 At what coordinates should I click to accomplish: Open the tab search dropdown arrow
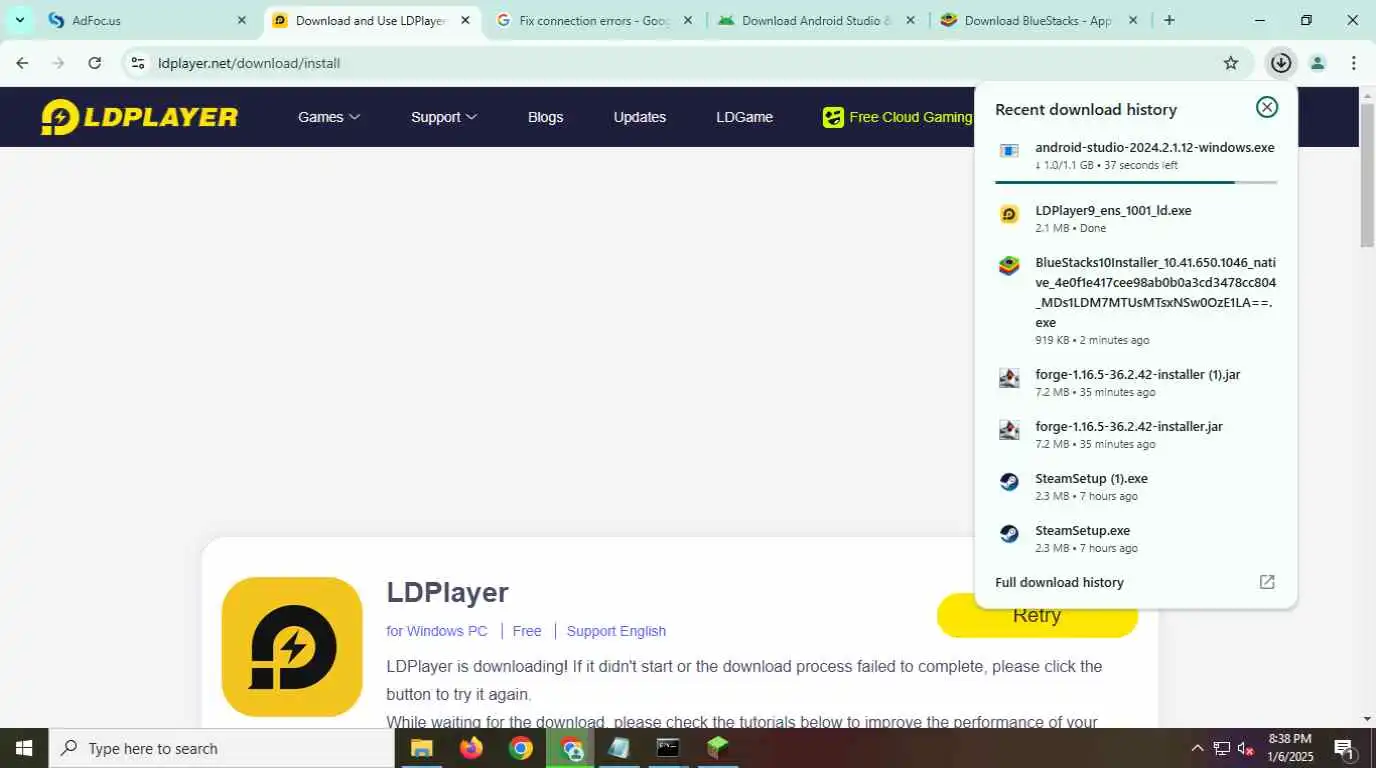pos(19,20)
